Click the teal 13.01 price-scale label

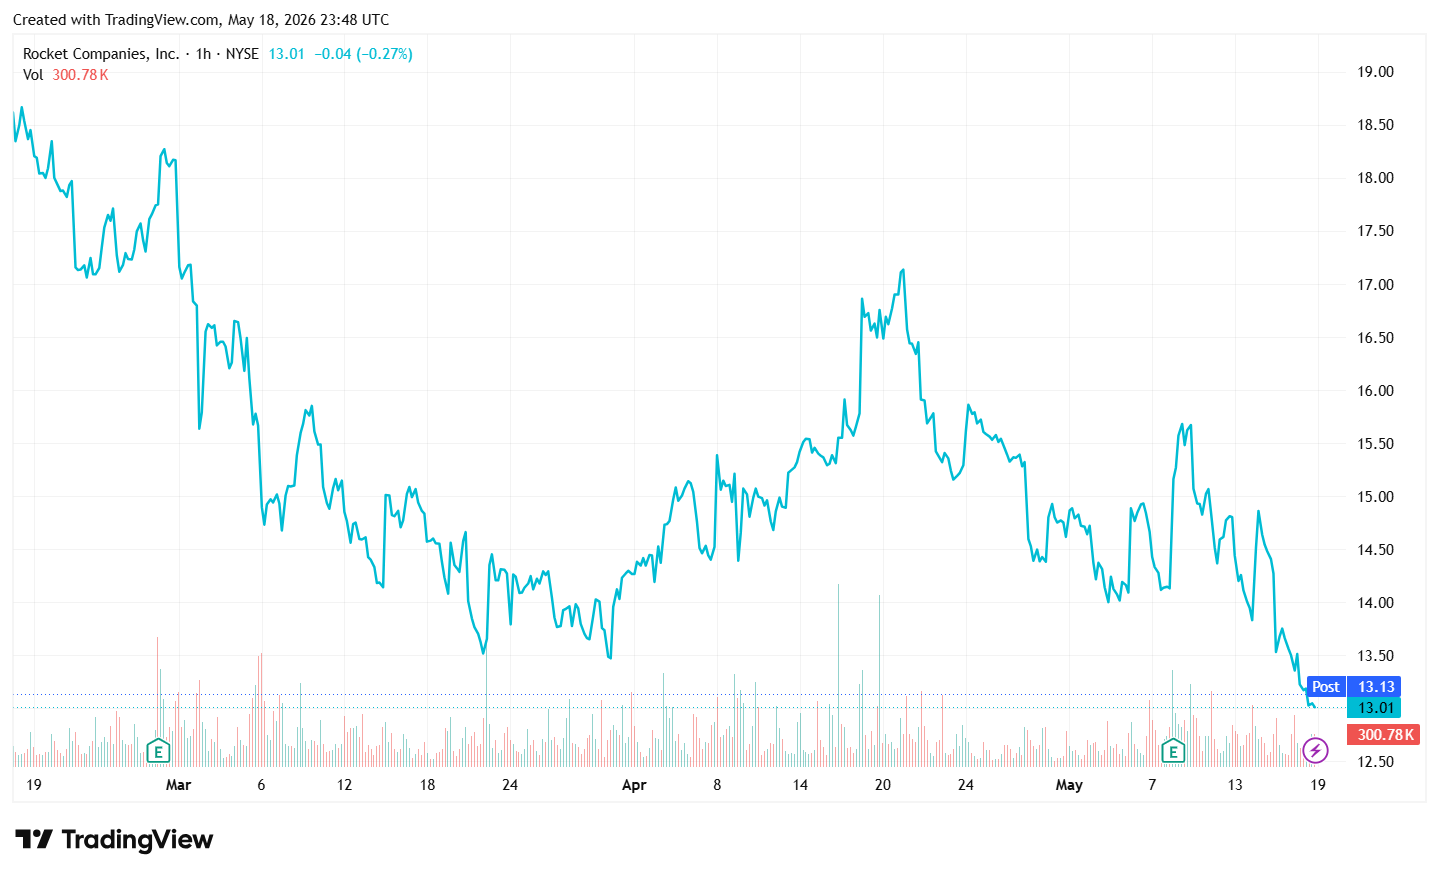pos(1375,708)
